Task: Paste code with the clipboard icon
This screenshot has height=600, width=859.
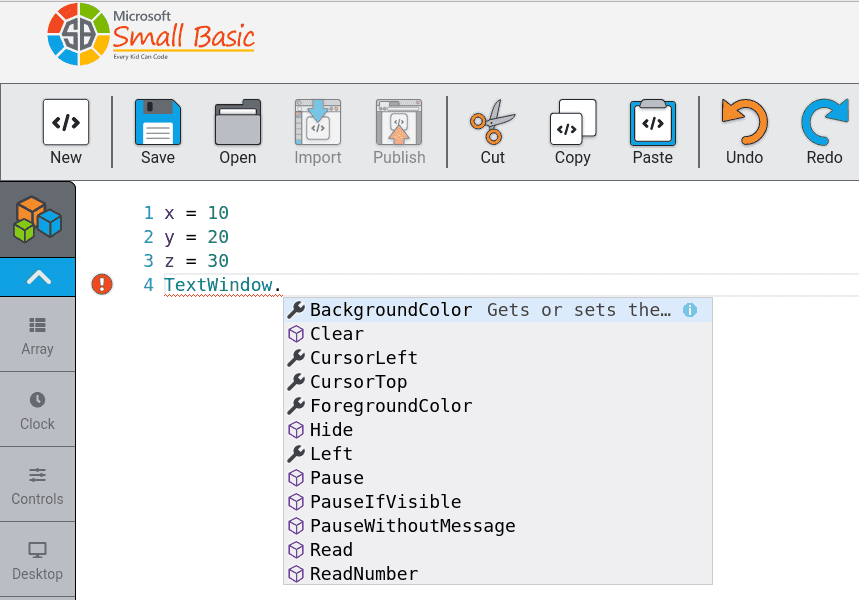Action: pos(652,122)
